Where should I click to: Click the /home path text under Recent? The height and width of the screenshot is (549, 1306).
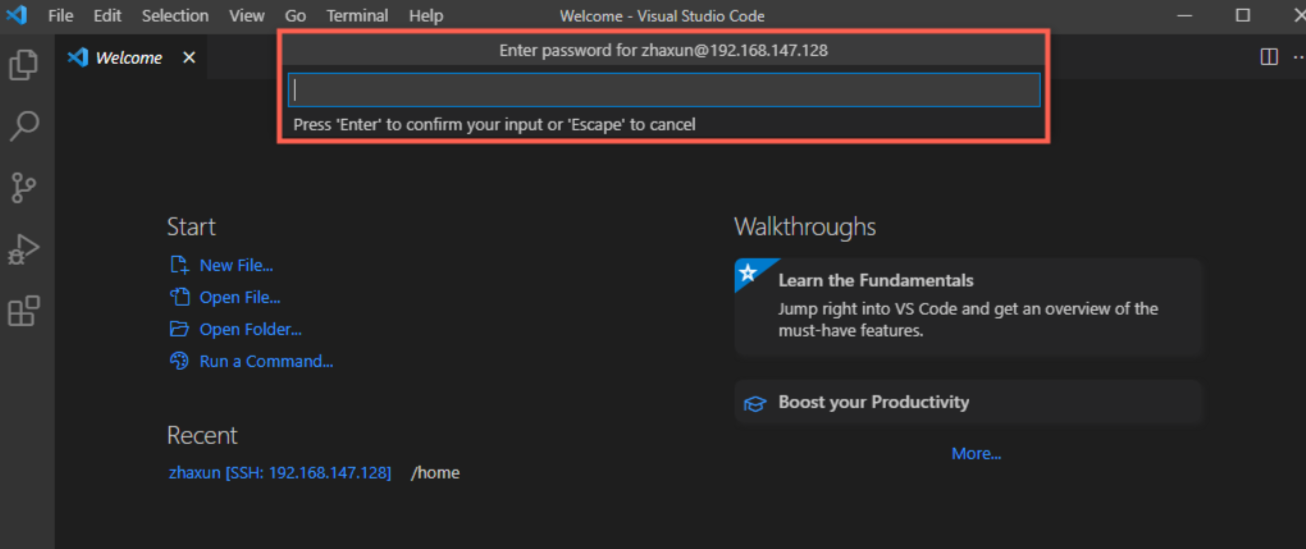435,472
